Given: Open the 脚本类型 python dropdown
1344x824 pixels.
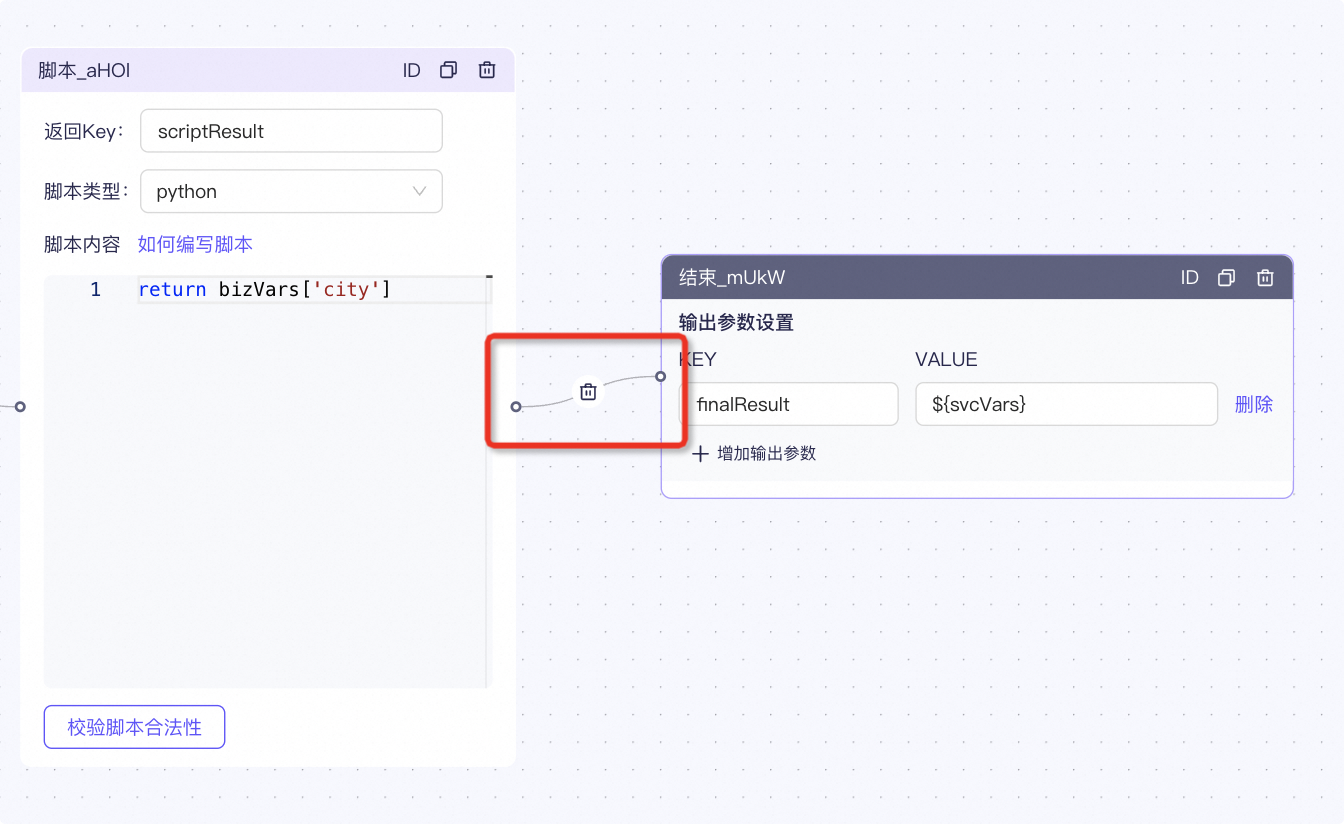Looking at the screenshot, I should pyautogui.click(x=291, y=191).
